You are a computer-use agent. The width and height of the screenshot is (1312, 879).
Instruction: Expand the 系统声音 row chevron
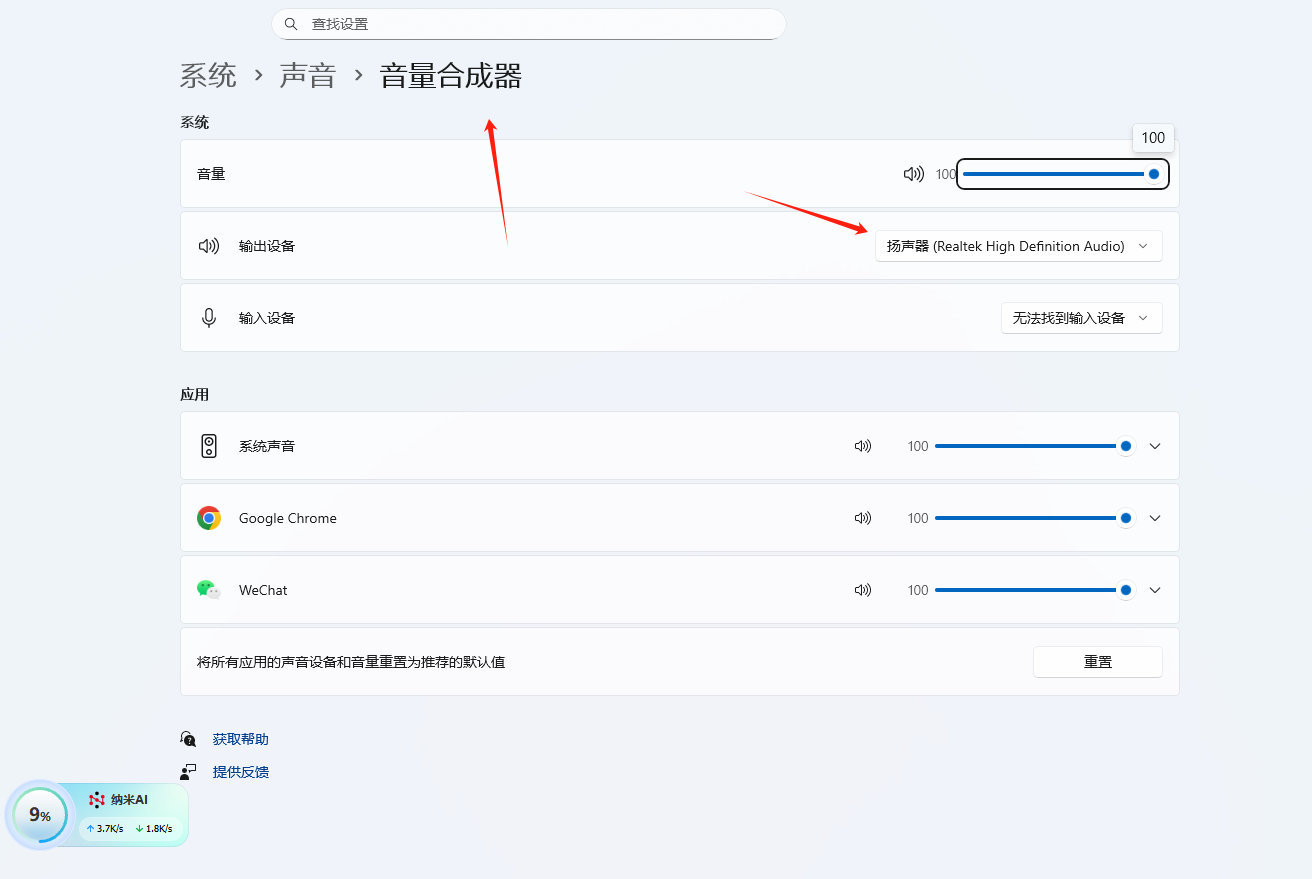[x=1155, y=446]
